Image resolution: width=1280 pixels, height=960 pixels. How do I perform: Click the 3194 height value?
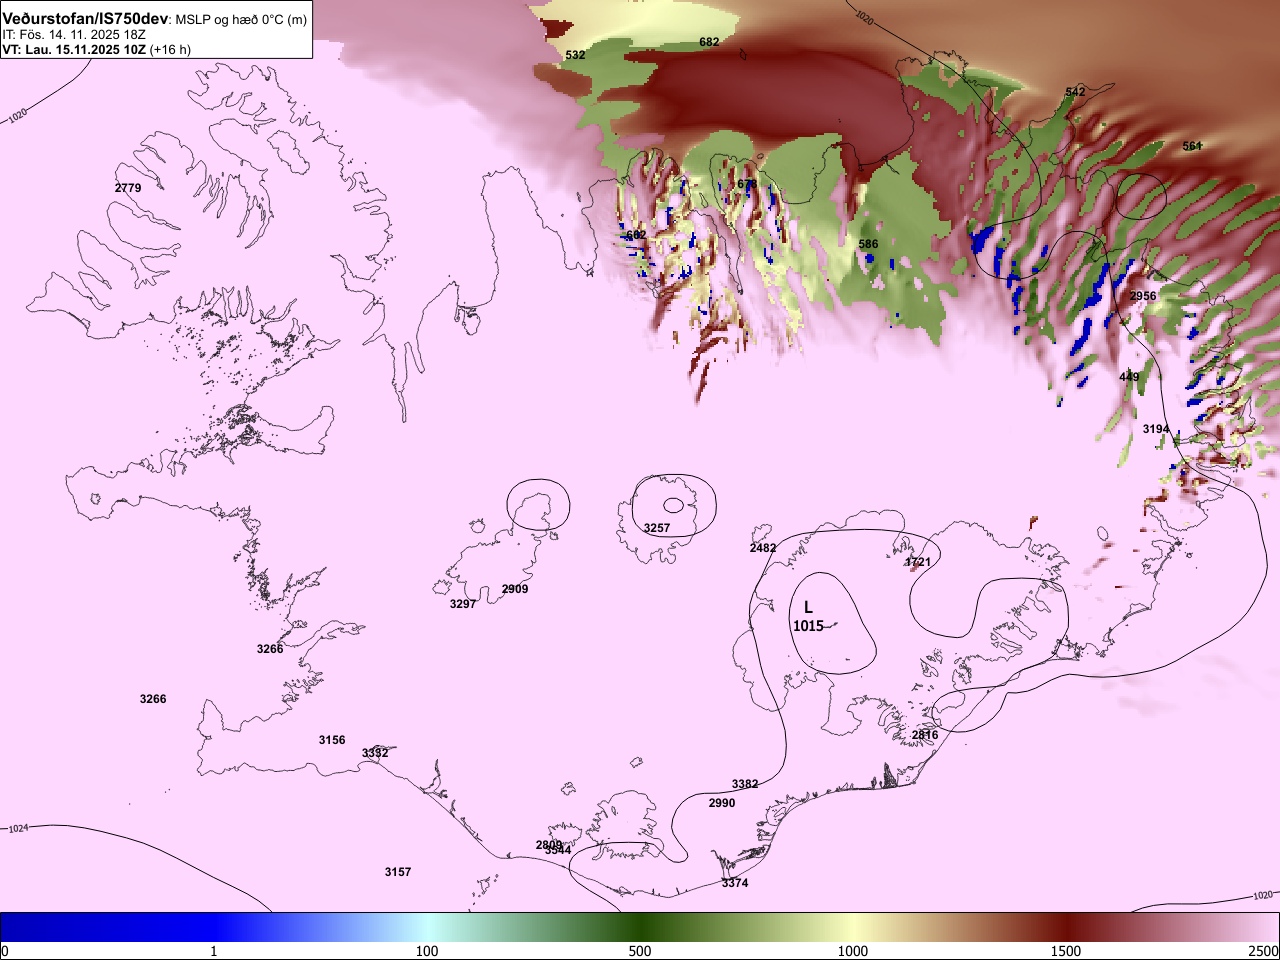pyautogui.click(x=1156, y=429)
